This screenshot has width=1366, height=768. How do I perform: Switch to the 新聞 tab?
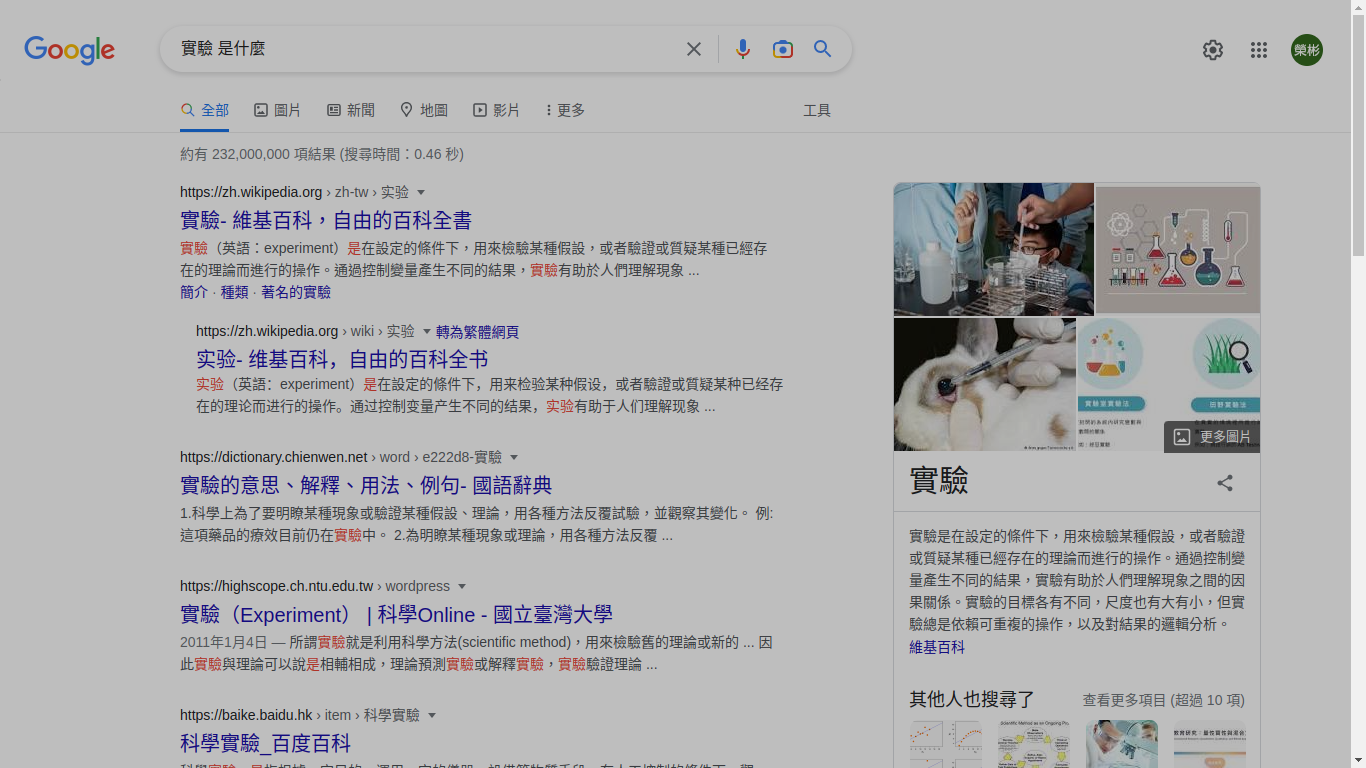tap(351, 110)
